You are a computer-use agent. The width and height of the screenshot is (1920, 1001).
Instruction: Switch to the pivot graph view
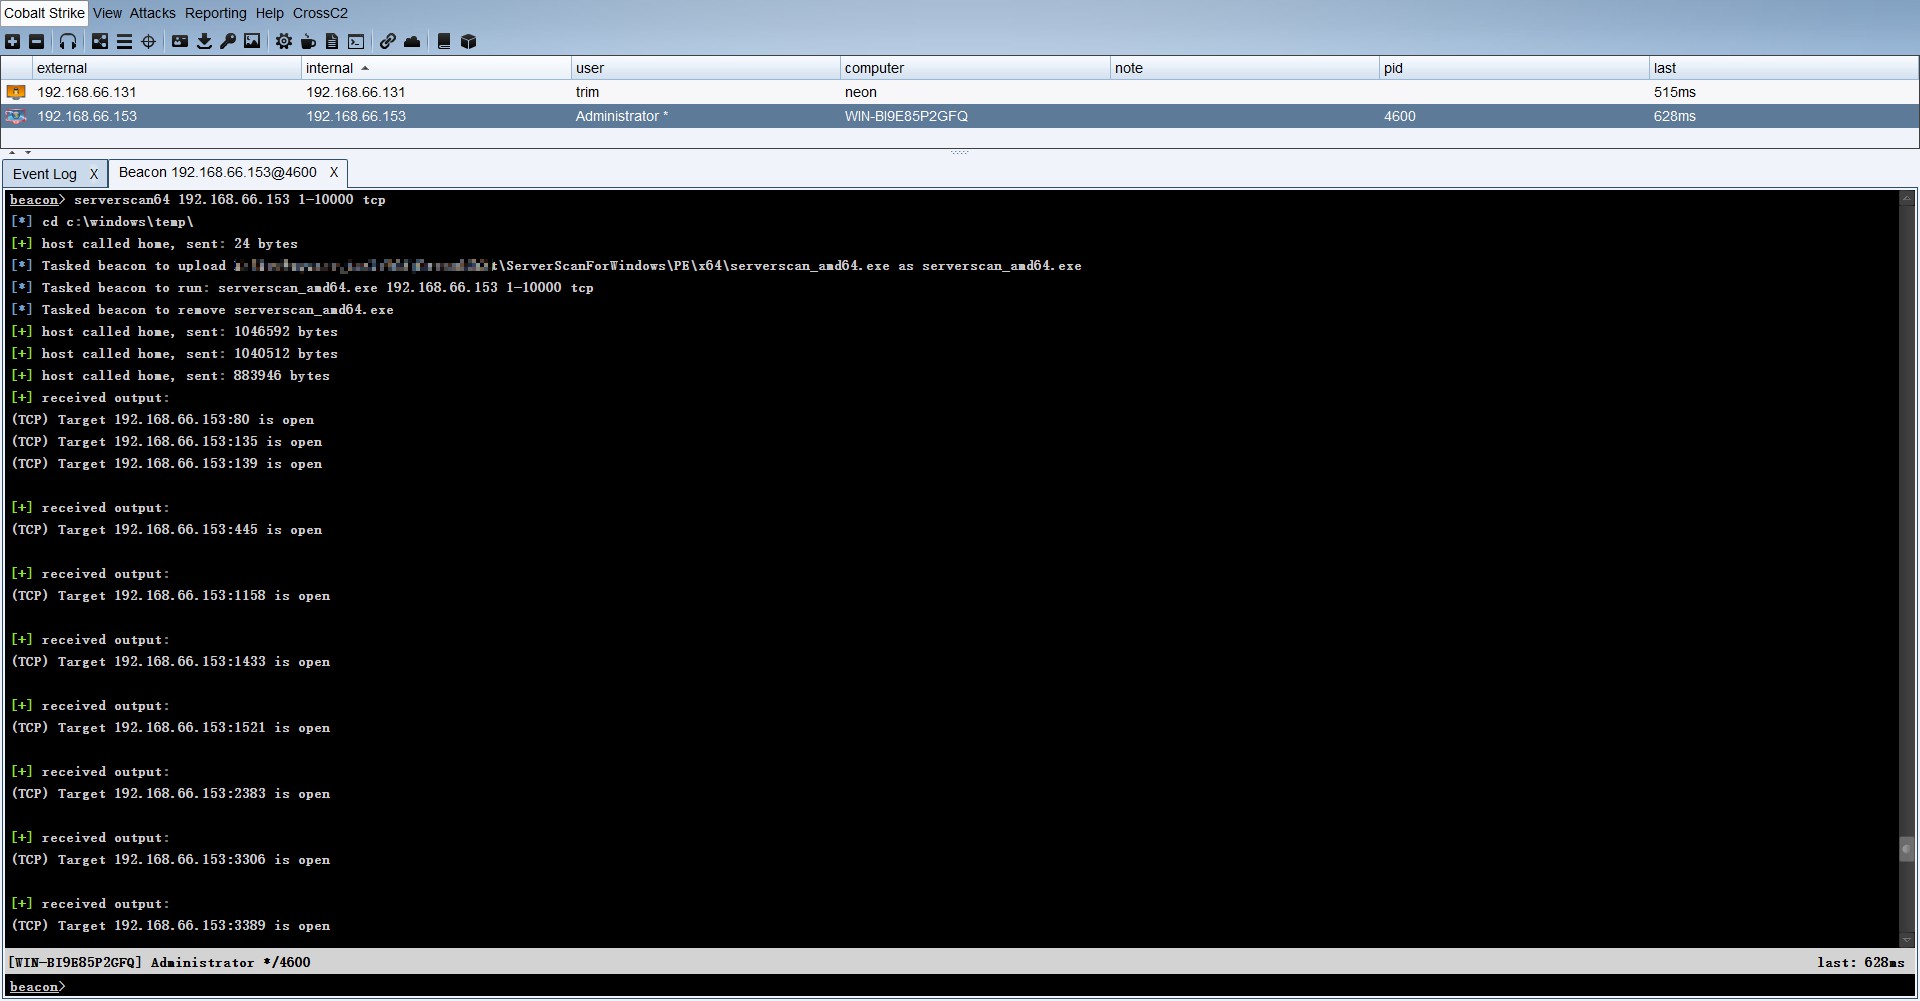click(99, 42)
